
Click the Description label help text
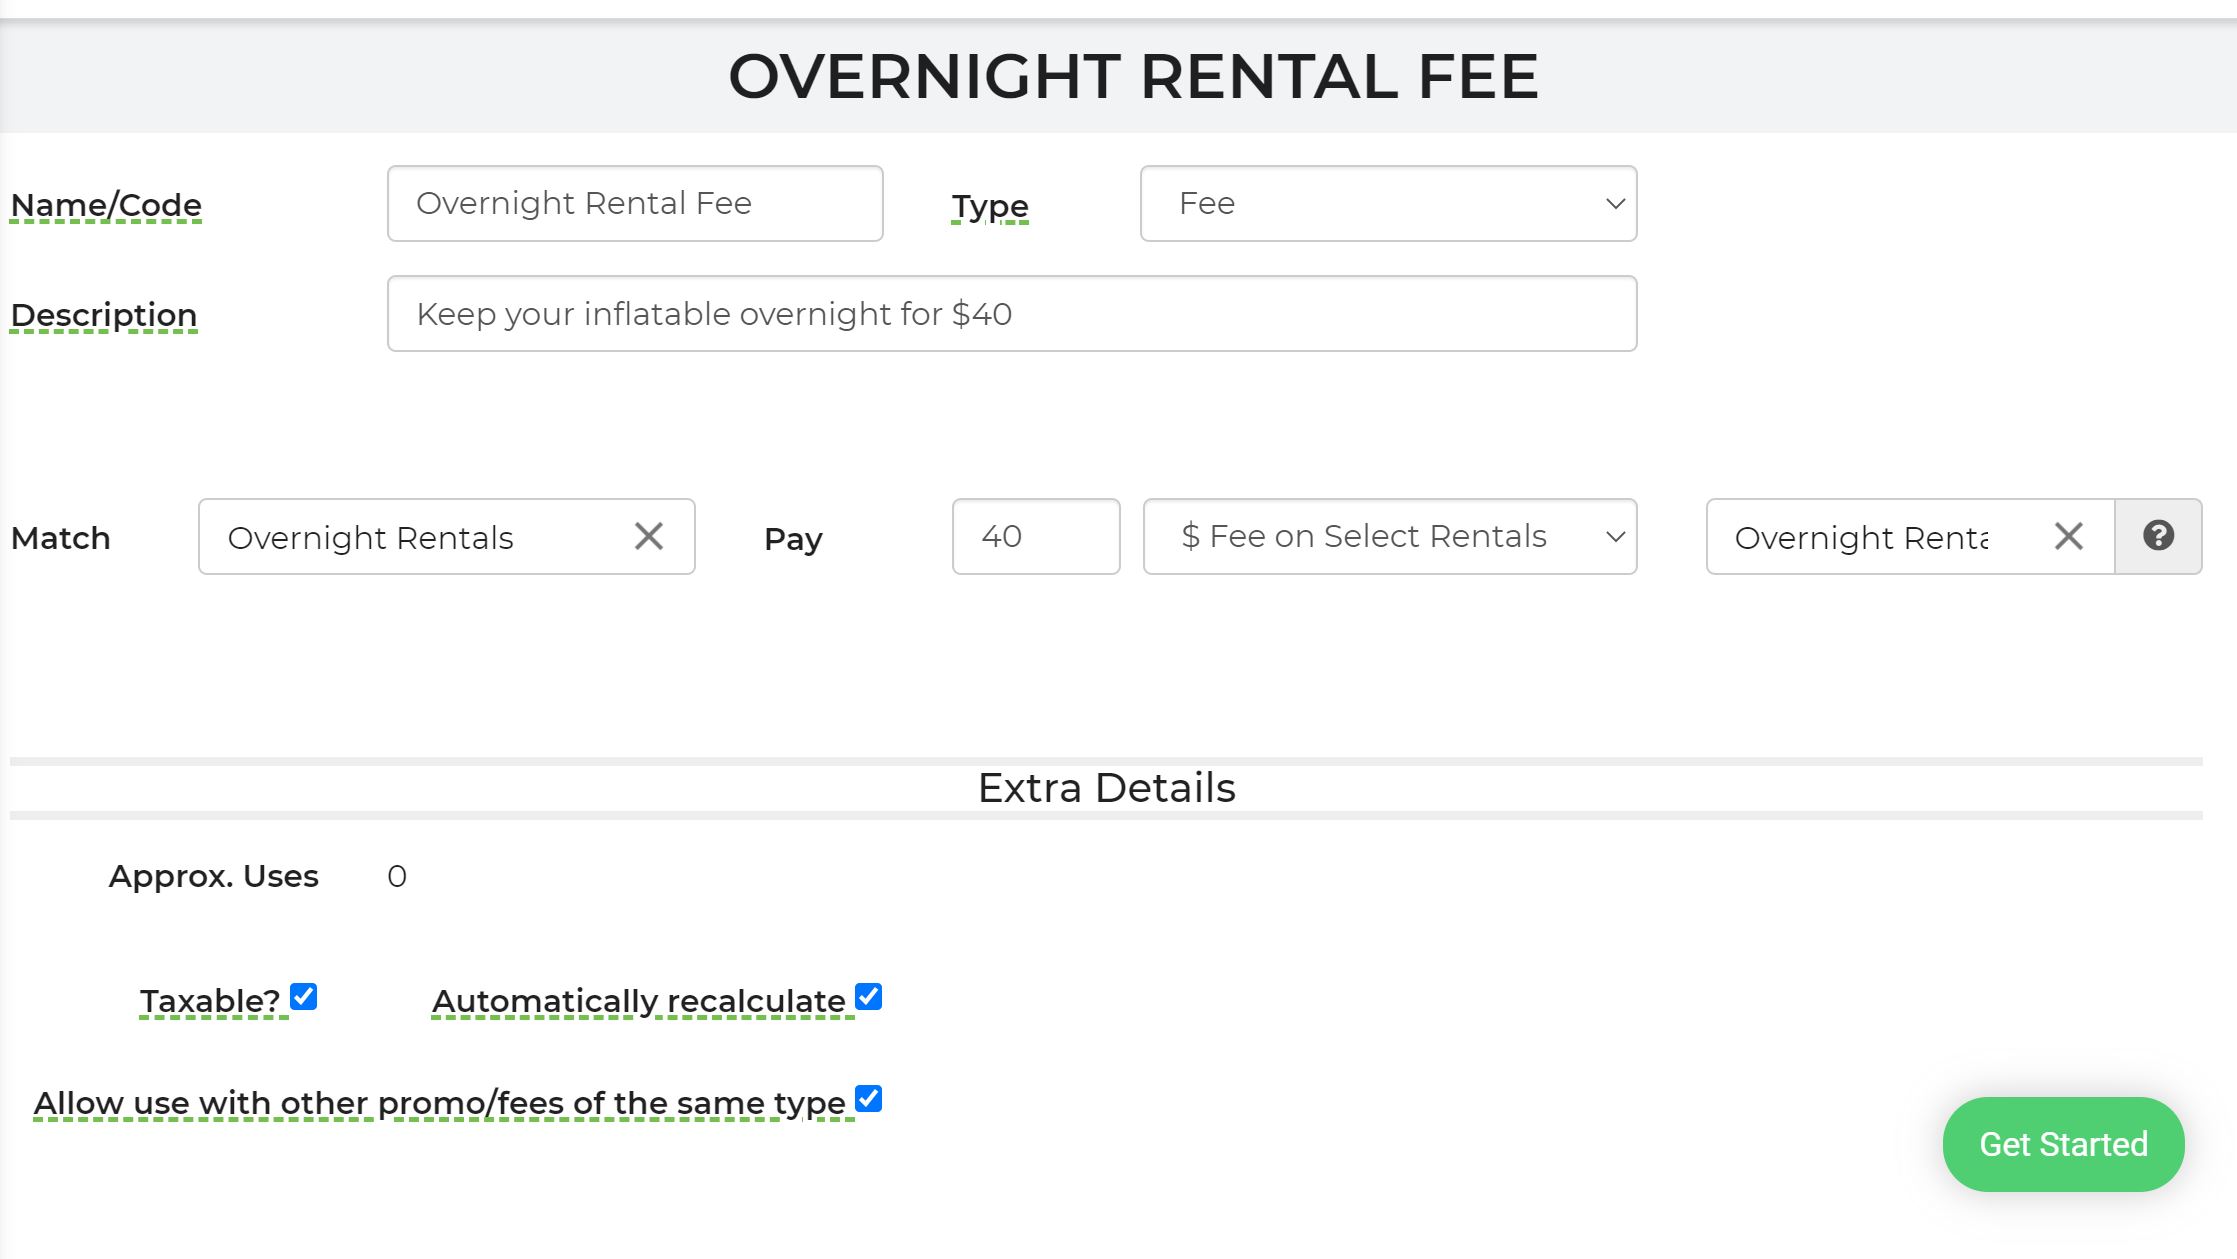104,315
